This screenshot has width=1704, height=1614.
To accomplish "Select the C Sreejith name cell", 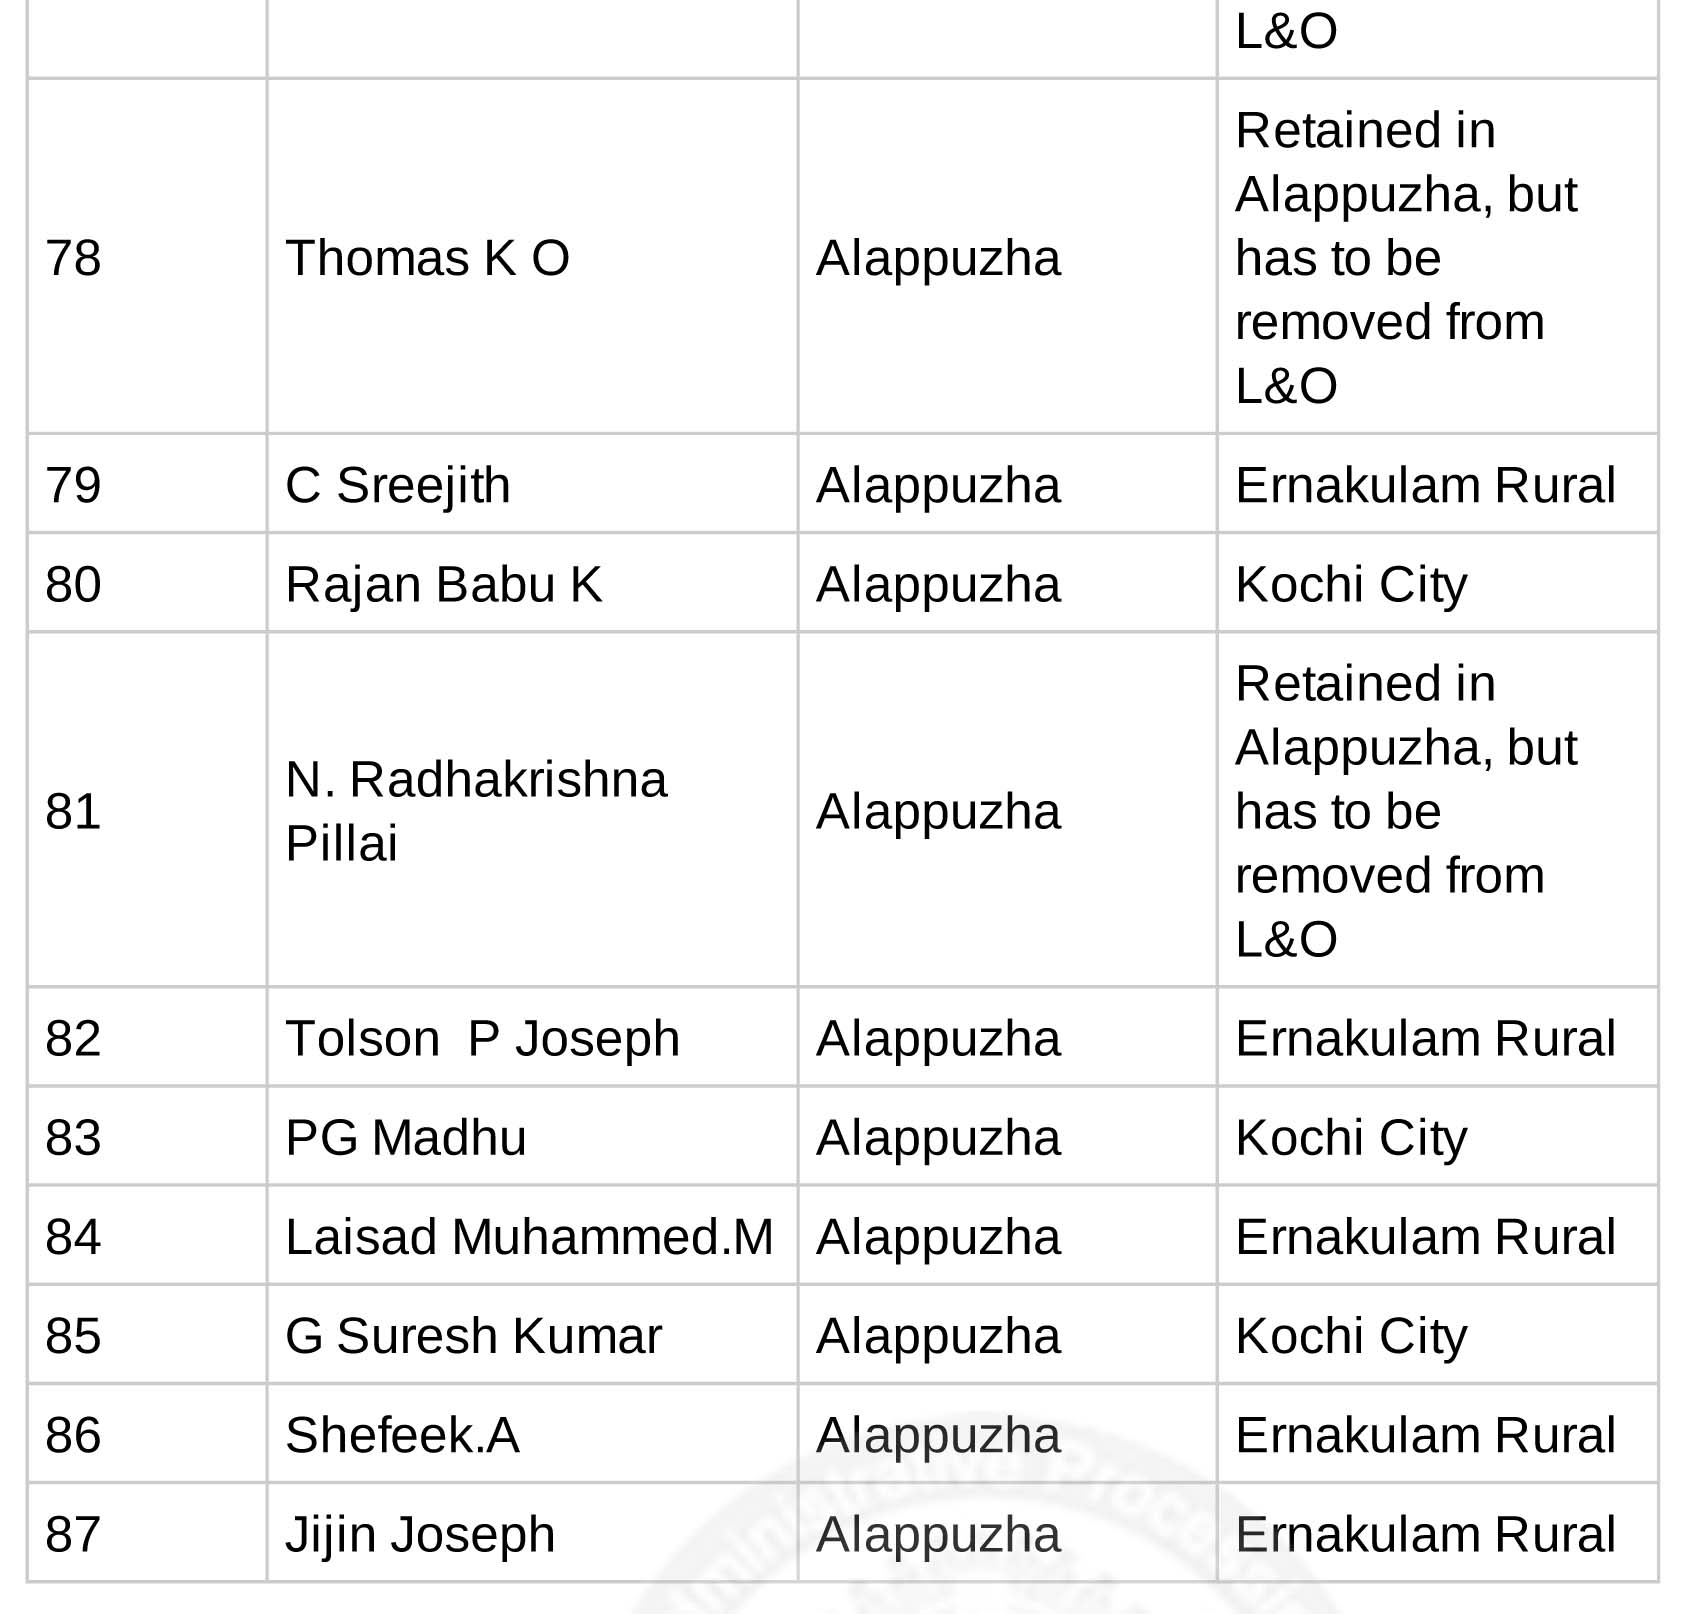I will click(x=532, y=484).
